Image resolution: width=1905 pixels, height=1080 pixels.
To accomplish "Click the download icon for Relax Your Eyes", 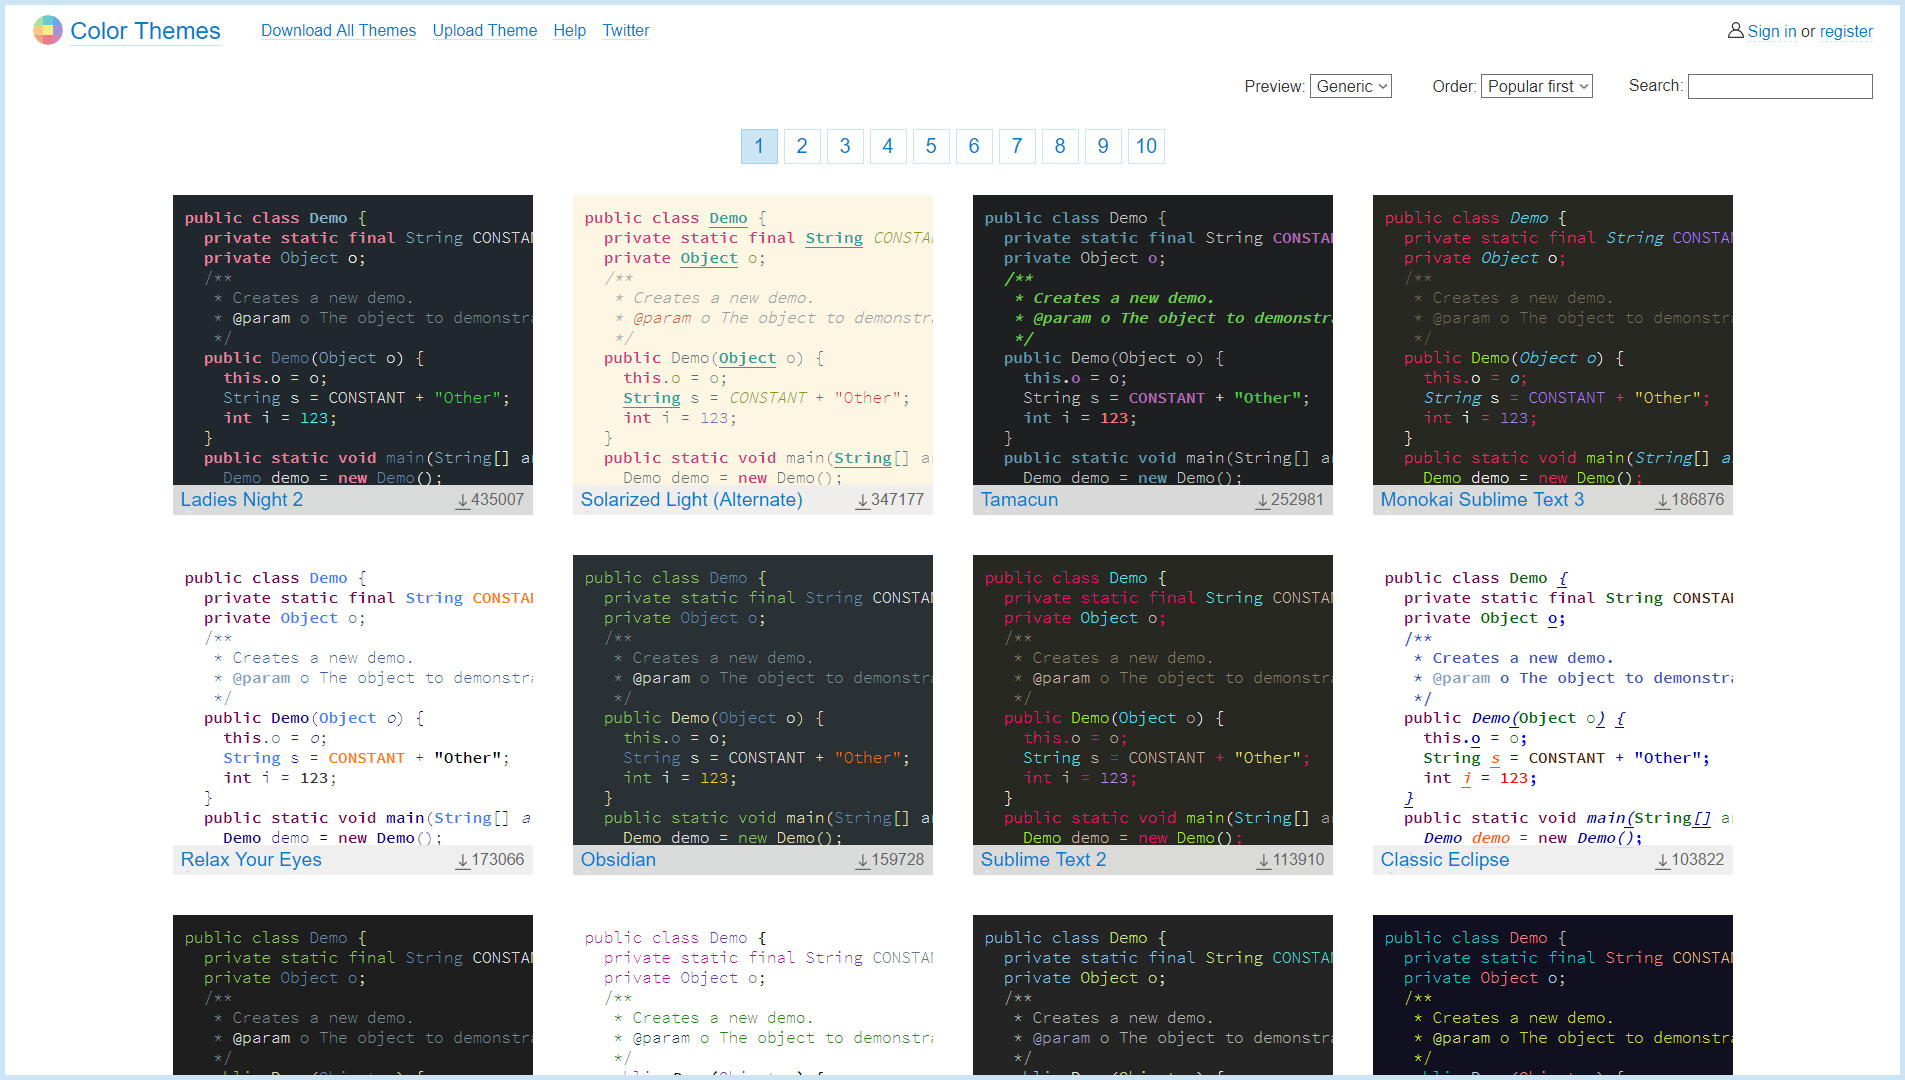I will click(463, 860).
